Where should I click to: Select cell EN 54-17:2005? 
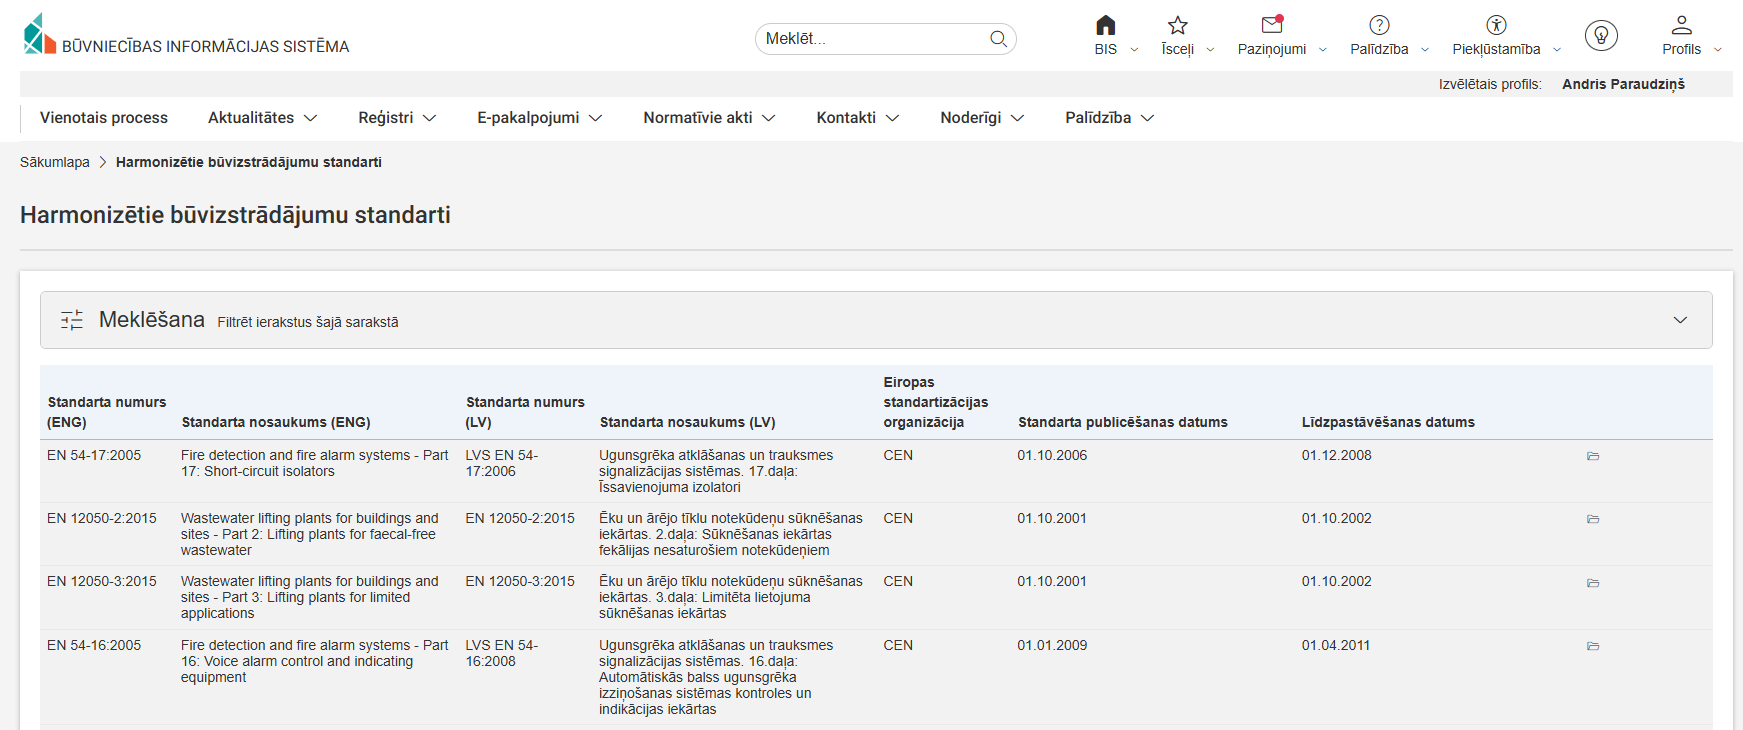pos(94,455)
